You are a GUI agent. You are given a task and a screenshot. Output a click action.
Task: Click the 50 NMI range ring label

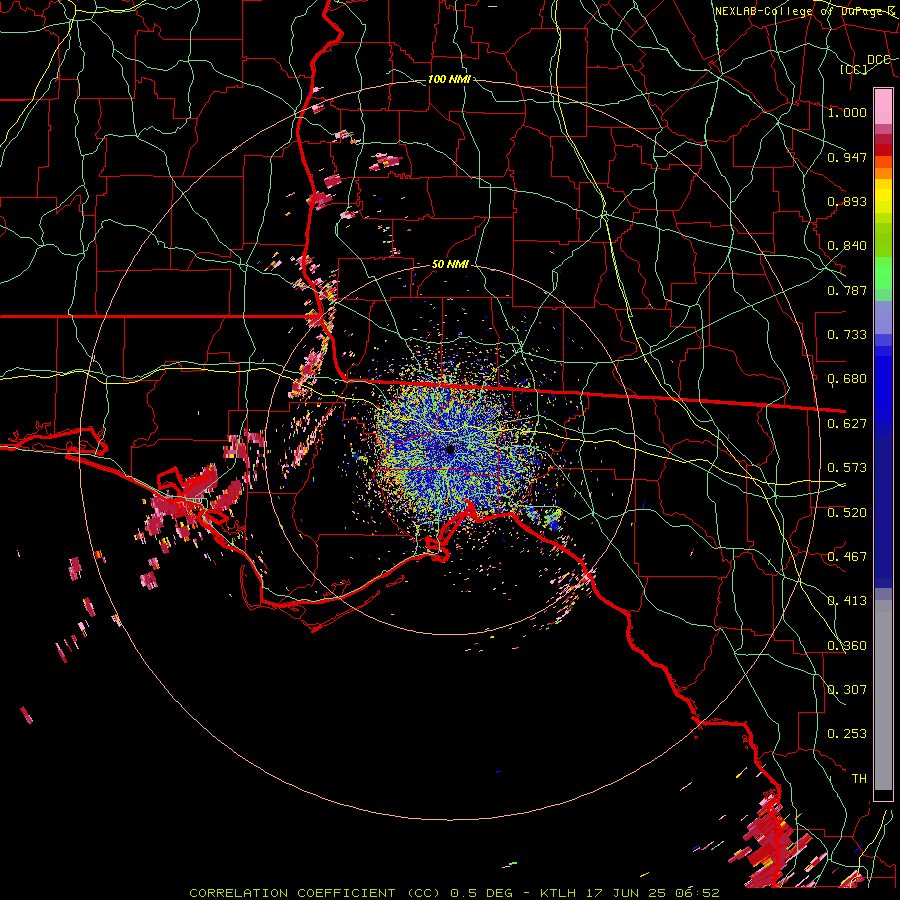pos(450,265)
